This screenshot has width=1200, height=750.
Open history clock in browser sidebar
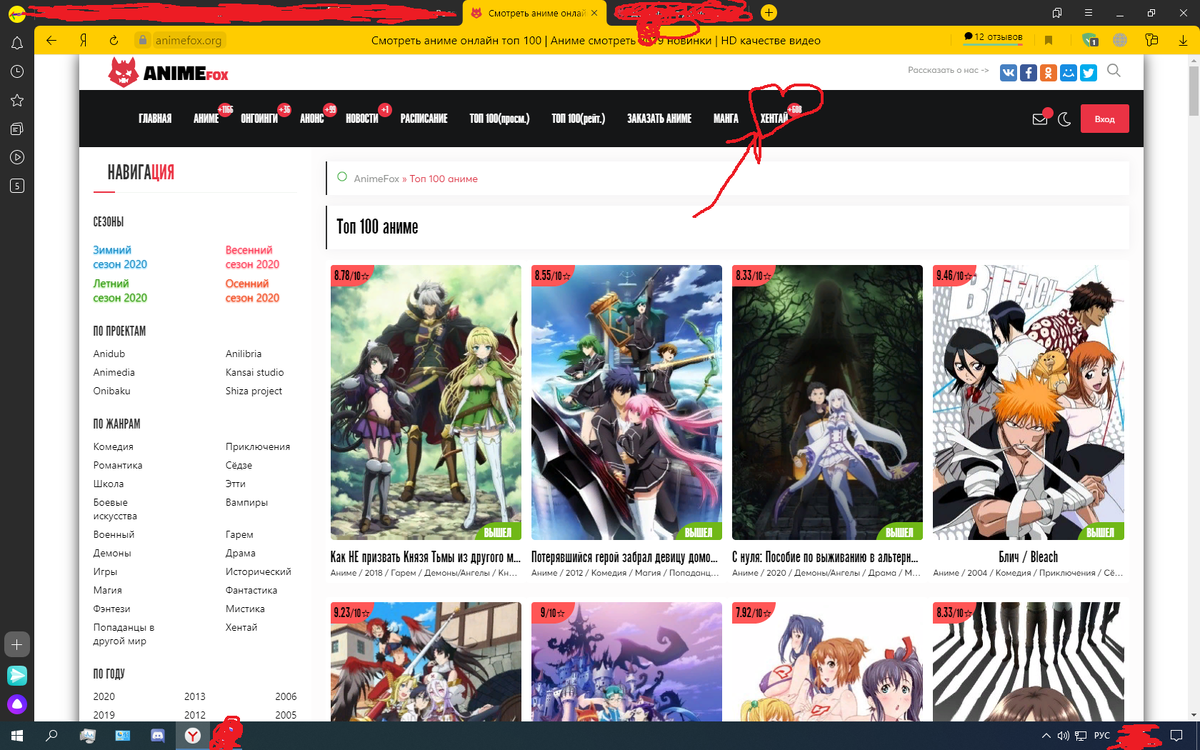(17, 72)
